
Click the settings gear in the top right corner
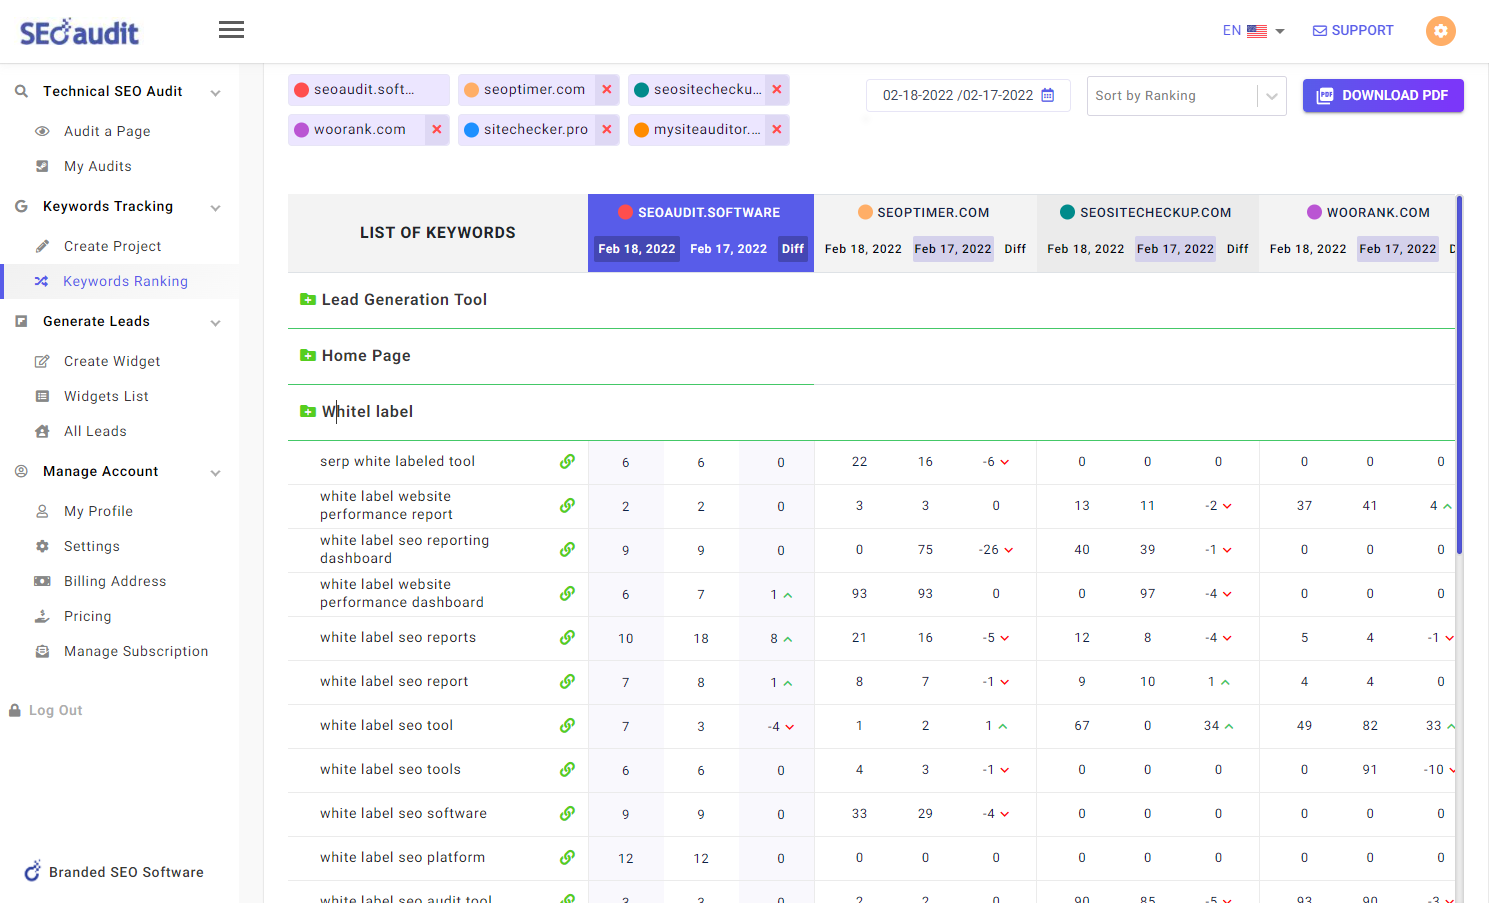pos(1440,31)
